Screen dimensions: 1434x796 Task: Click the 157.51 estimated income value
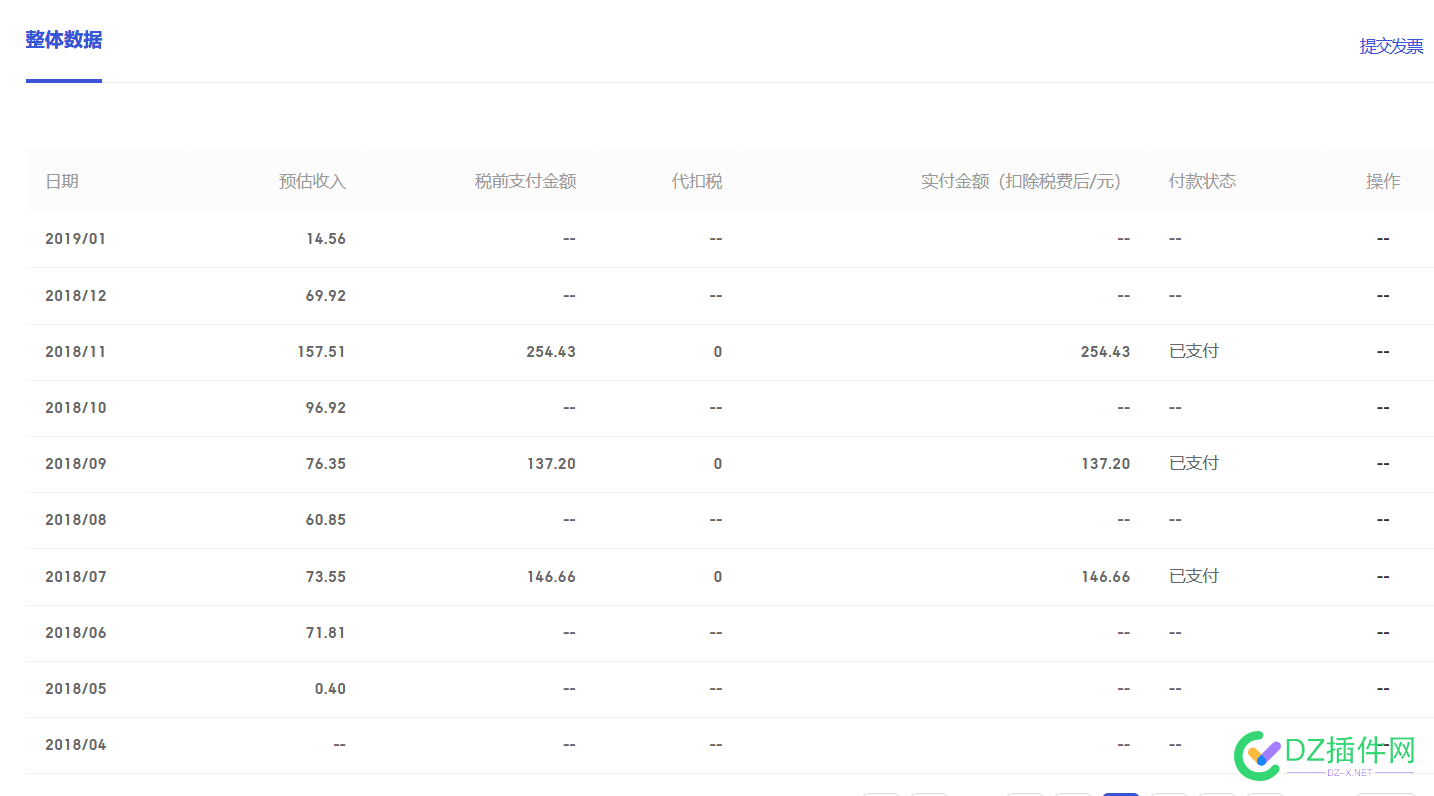point(322,352)
